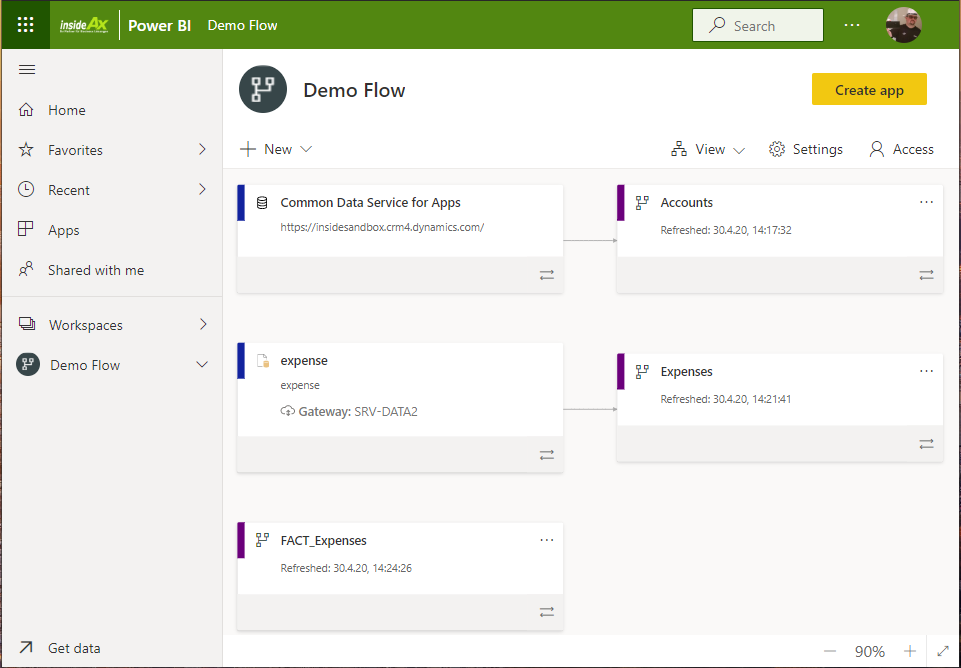Screen dimensions: 961x668
Task: Click the FACT_Expenses refreshed timestamp 14:24:26
Action: tap(346, 568)
